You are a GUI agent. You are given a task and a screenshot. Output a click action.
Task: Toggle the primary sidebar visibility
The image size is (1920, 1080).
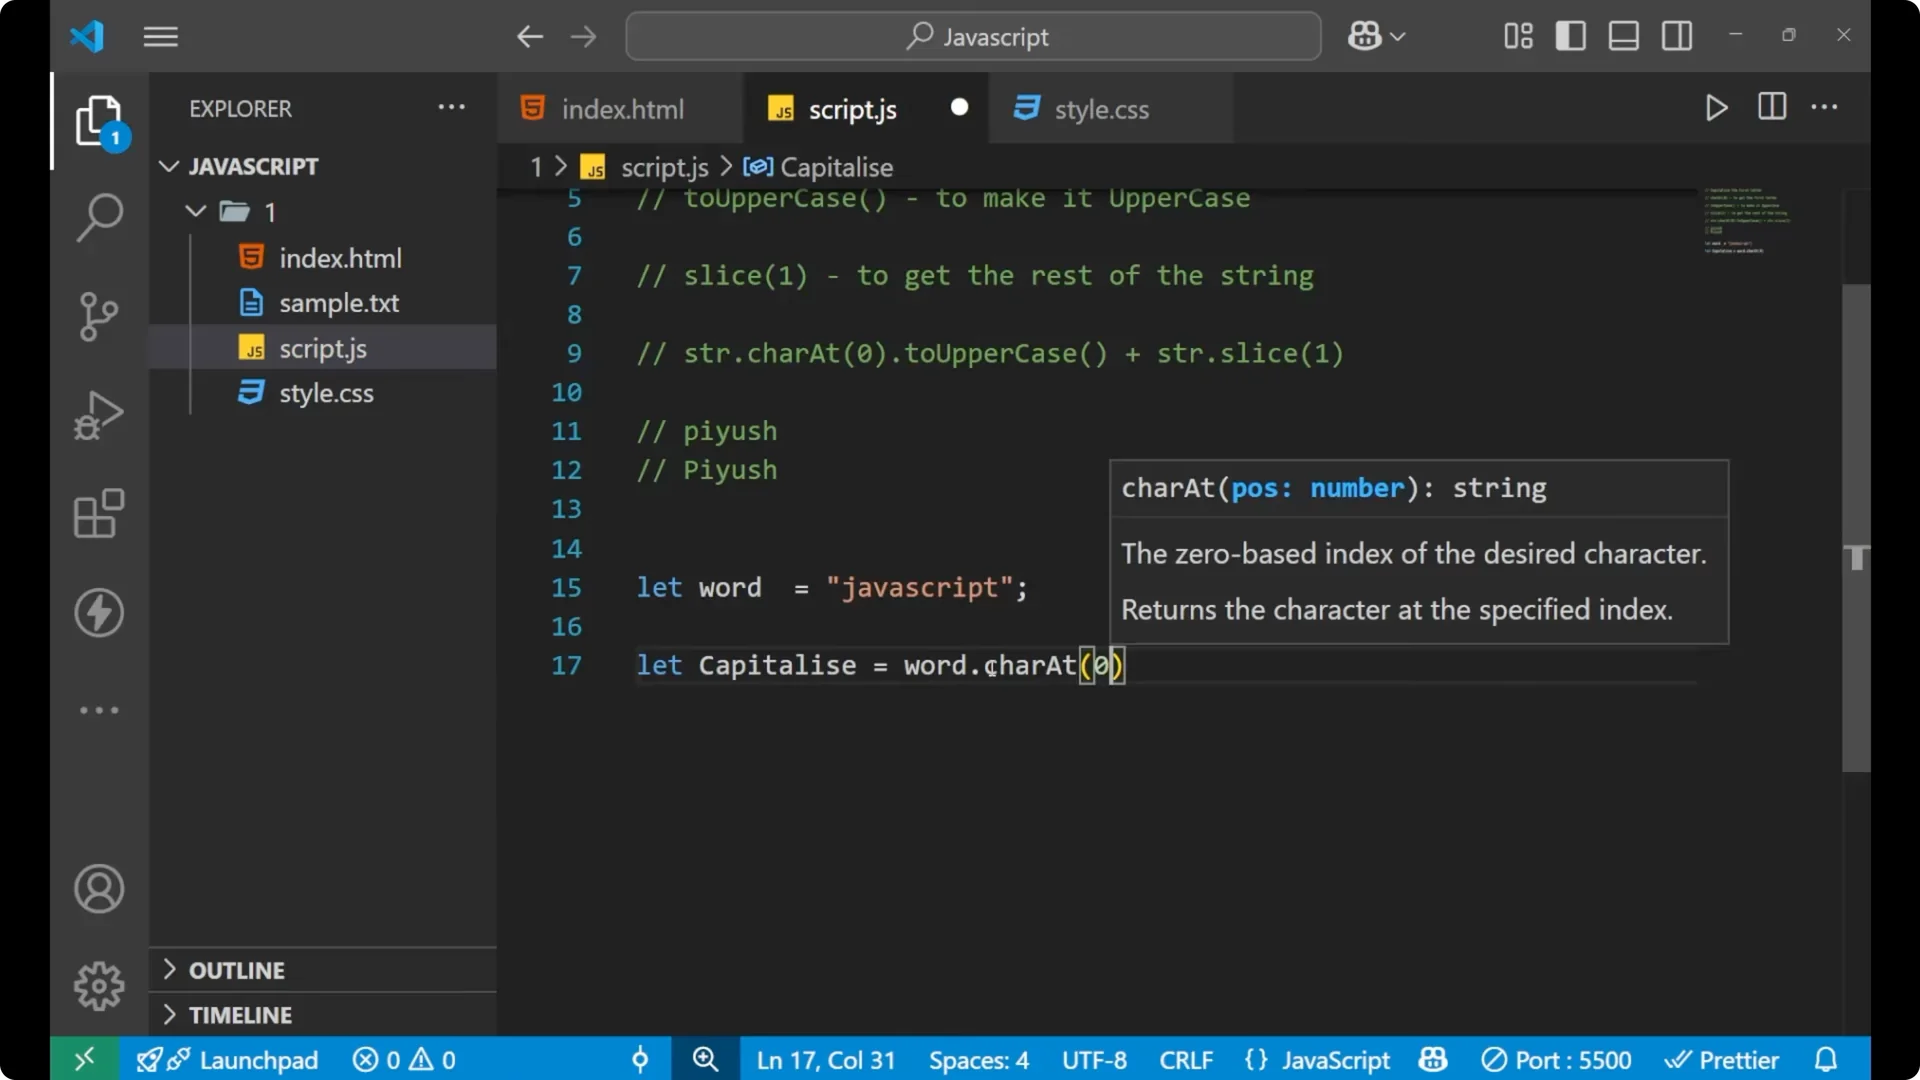[1570, 35]
